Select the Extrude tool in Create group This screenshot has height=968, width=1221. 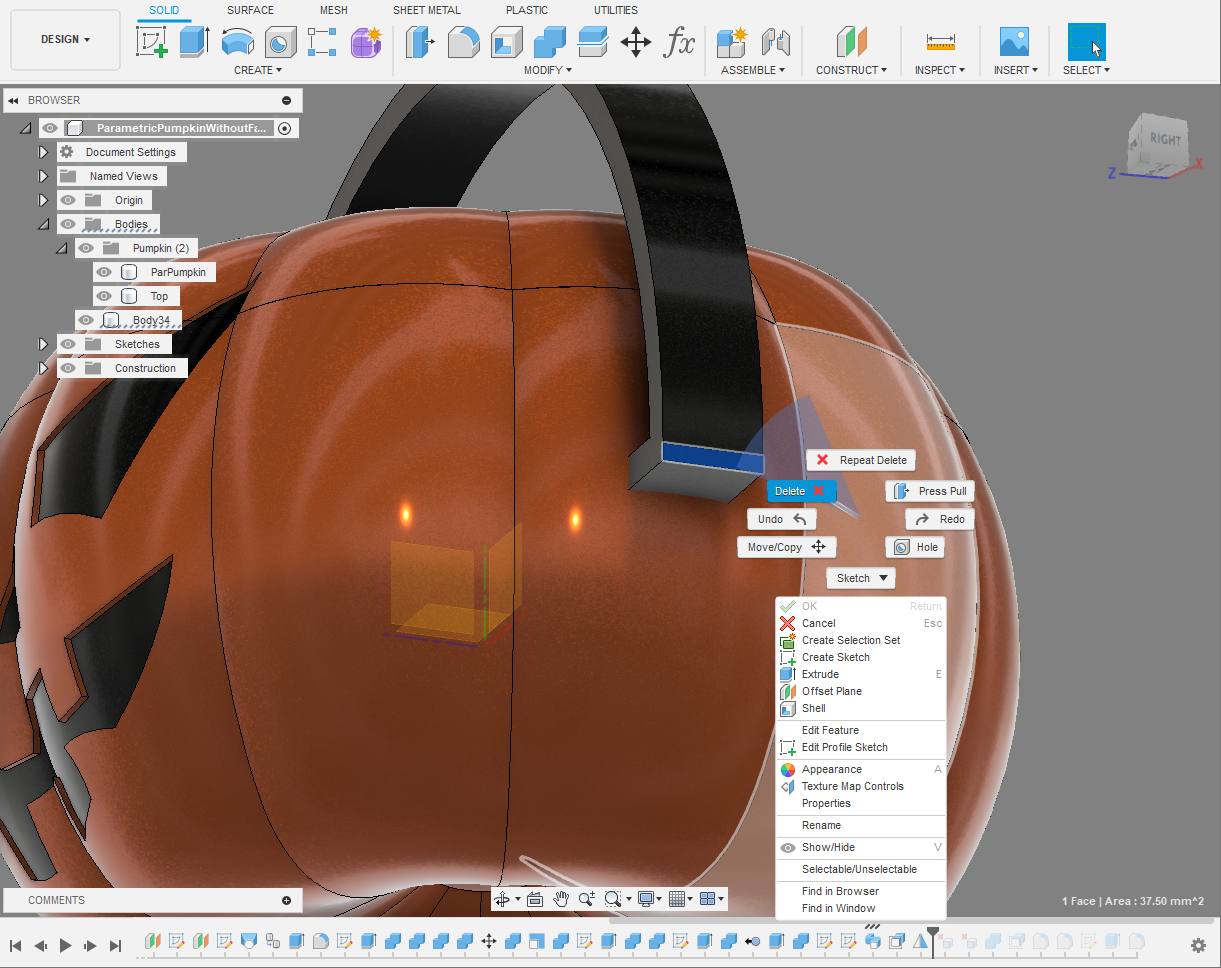point(194,42)
